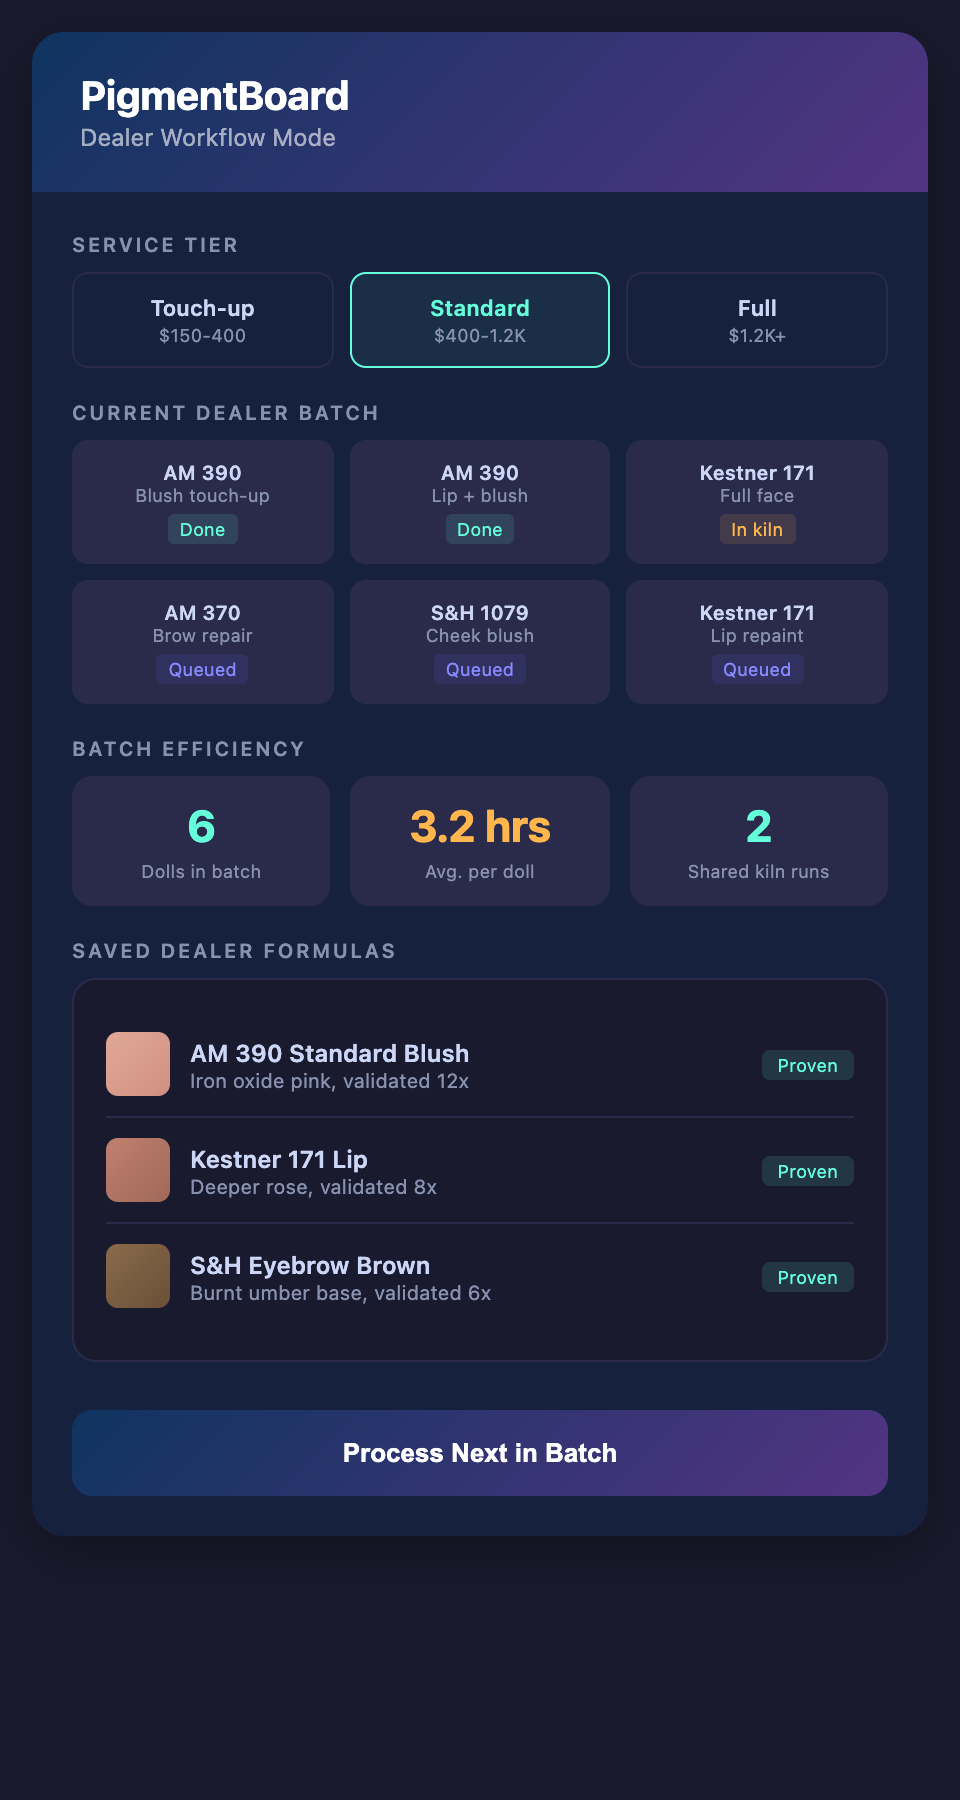Select the S&H Eyebrow Brown swatch
Viewport: 960px width, 1800px height.
tap(137, 1276)
